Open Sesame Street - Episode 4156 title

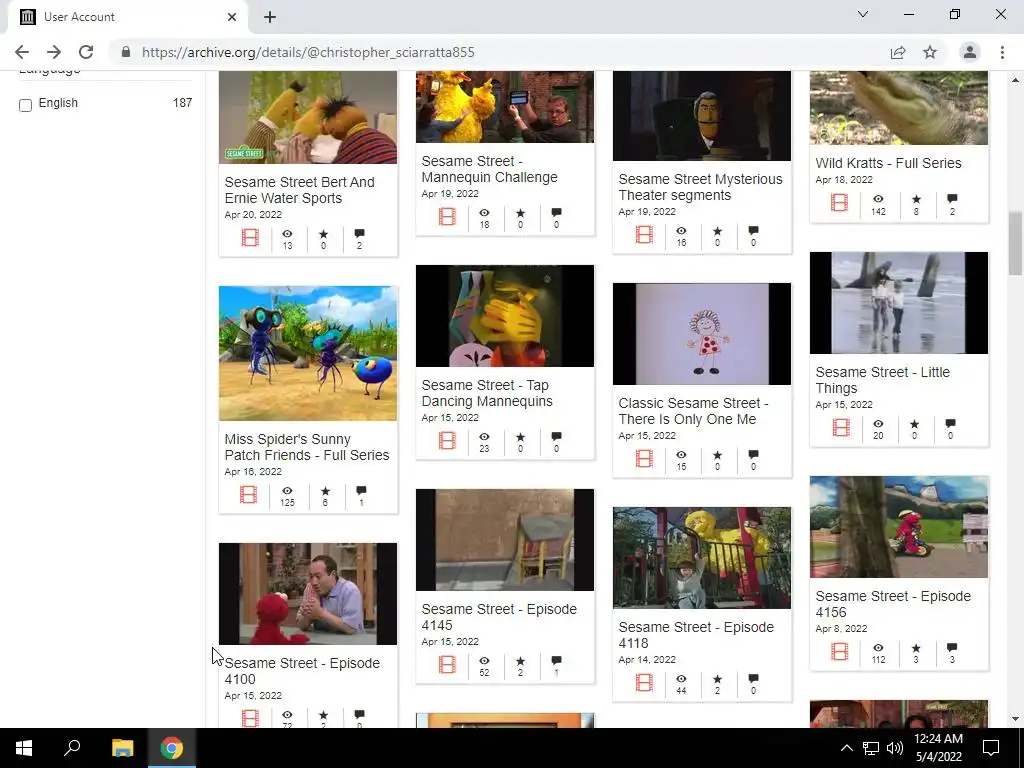893,604
